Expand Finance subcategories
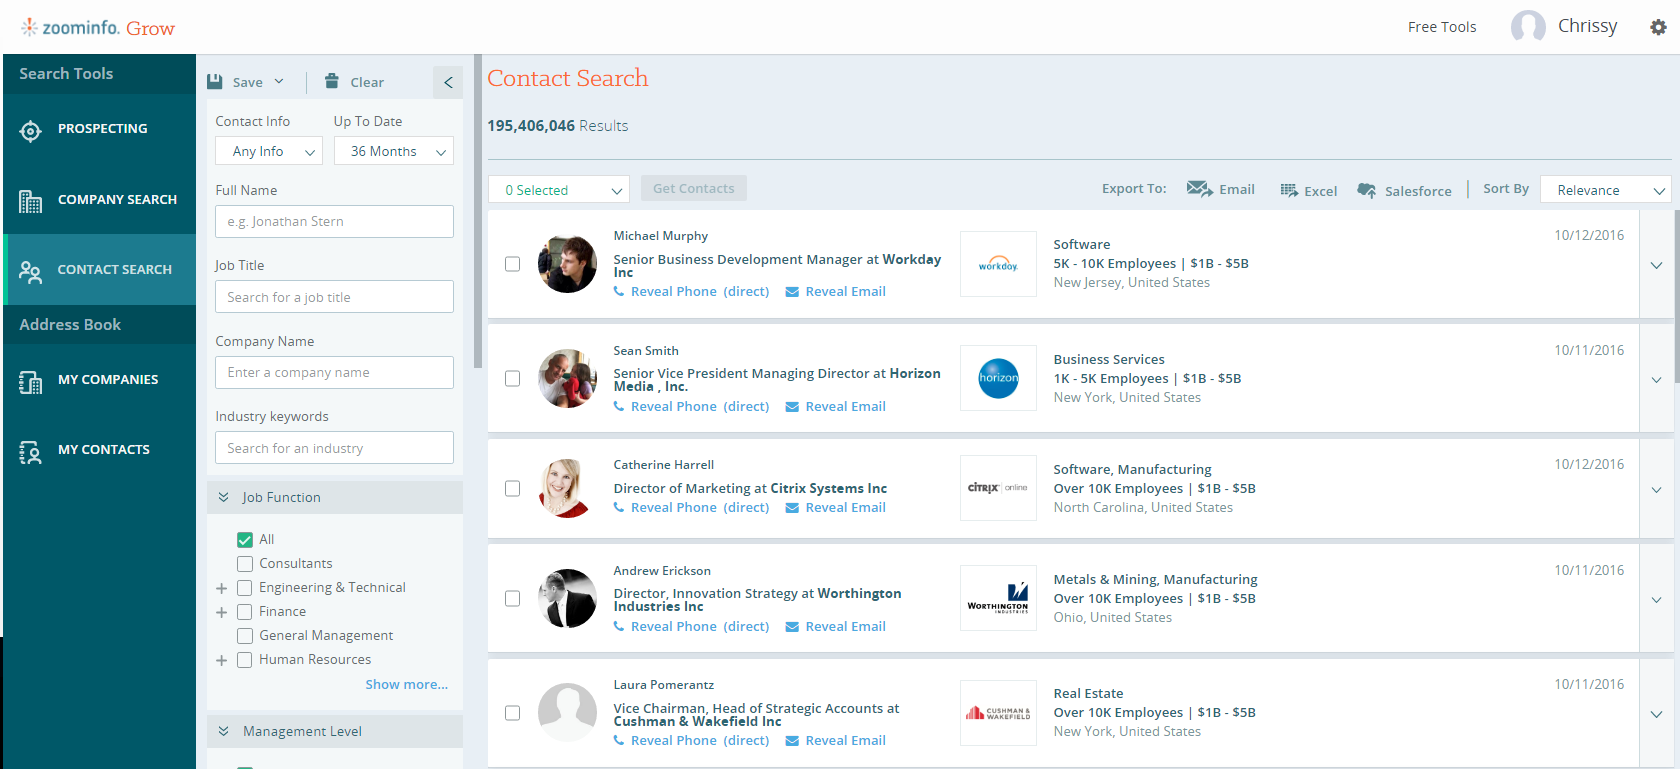 click(221, 612)
